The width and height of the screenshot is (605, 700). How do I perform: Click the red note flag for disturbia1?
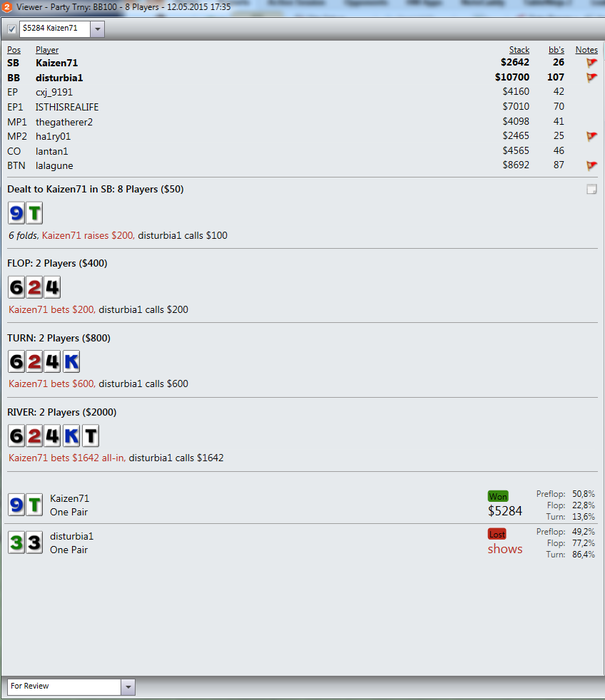coord(592,78)
